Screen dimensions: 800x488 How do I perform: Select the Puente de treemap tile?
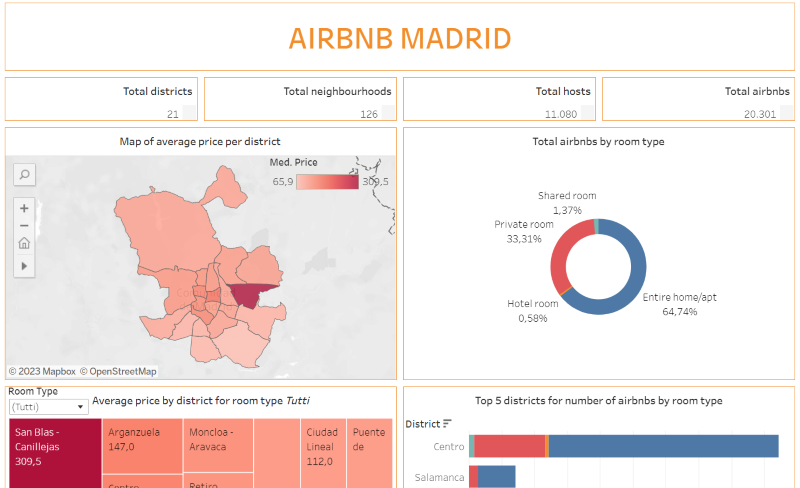(369, 453)
